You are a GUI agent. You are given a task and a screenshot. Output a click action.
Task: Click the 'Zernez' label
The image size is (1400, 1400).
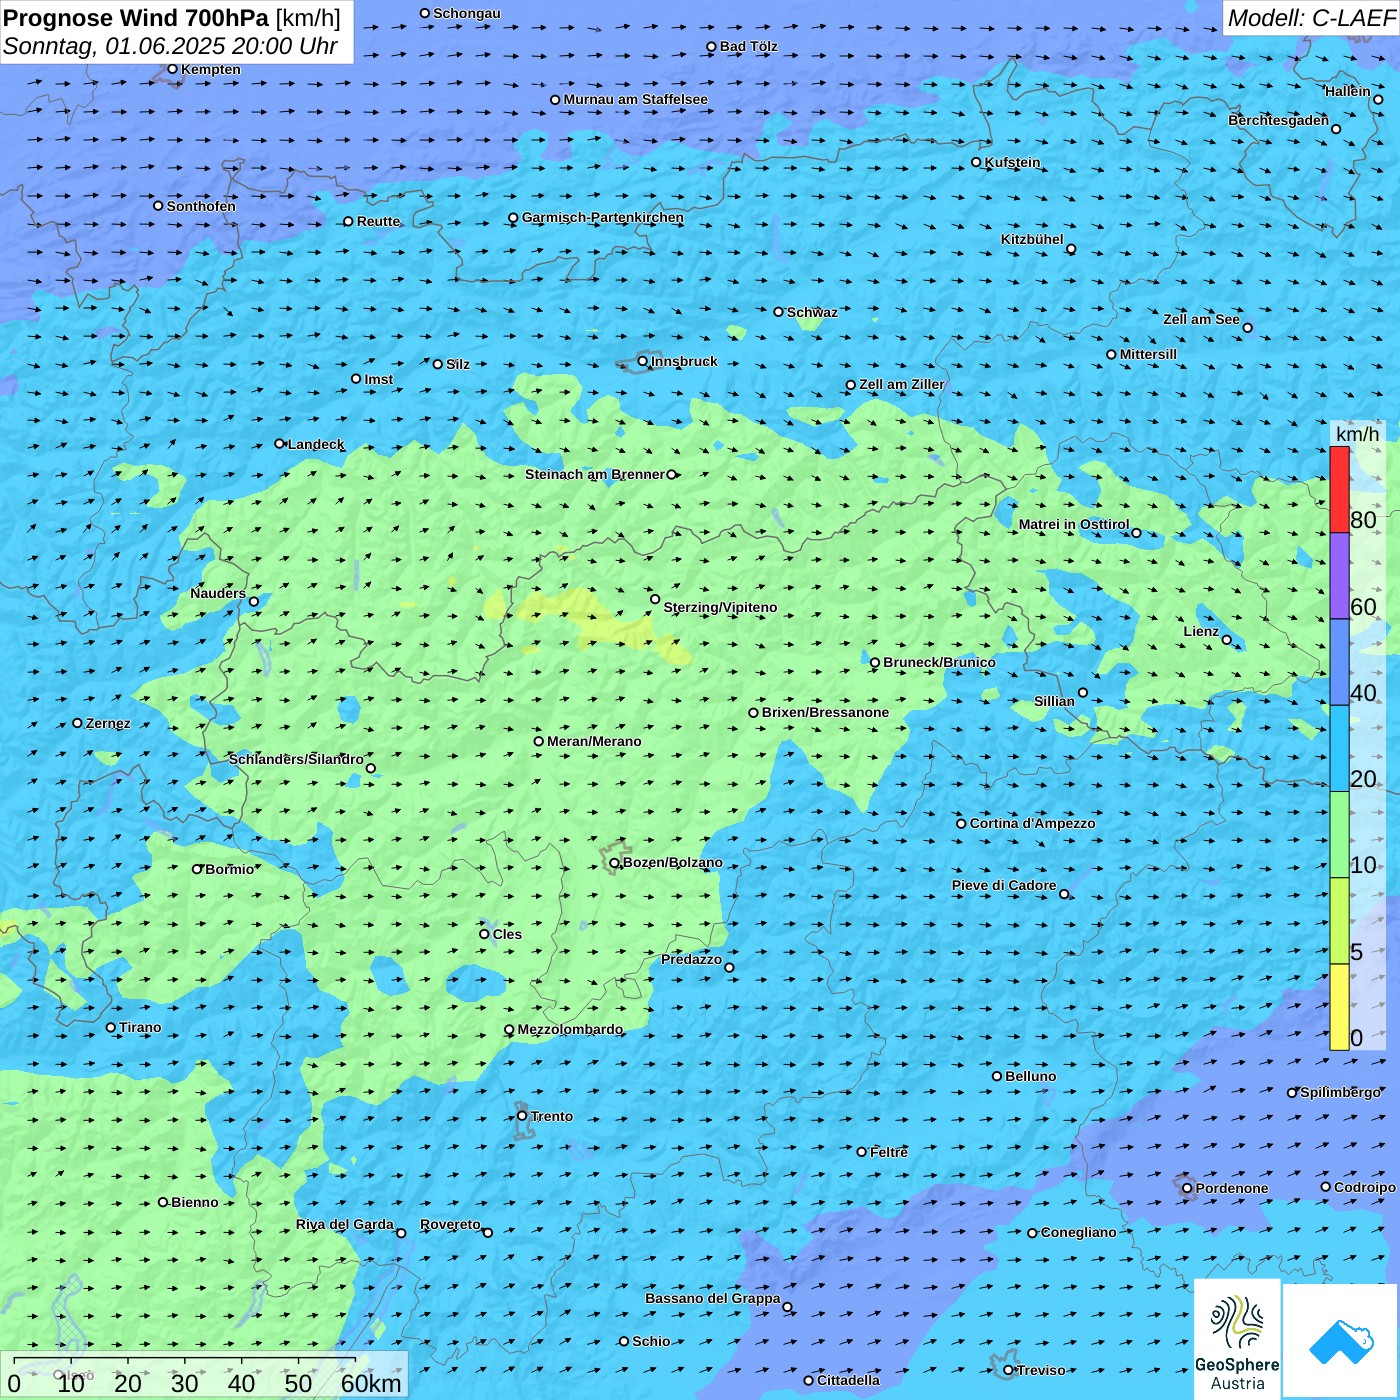(x=108, y=723)
